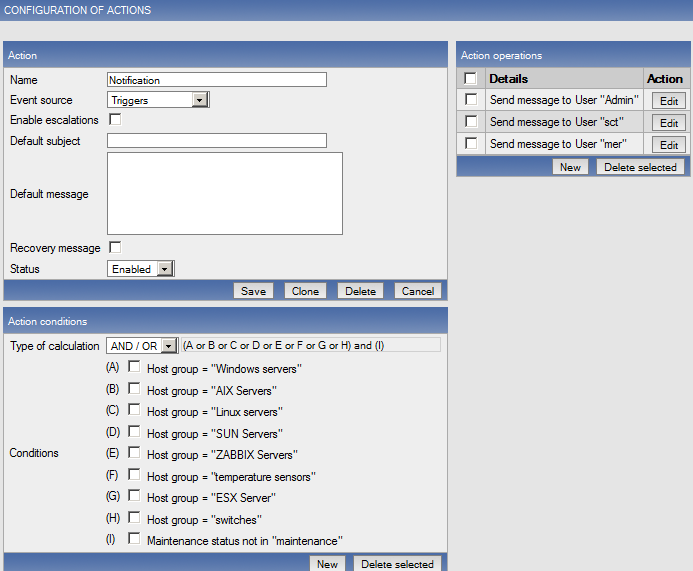Edit the "mer" user message operation

tap(669, 145)
